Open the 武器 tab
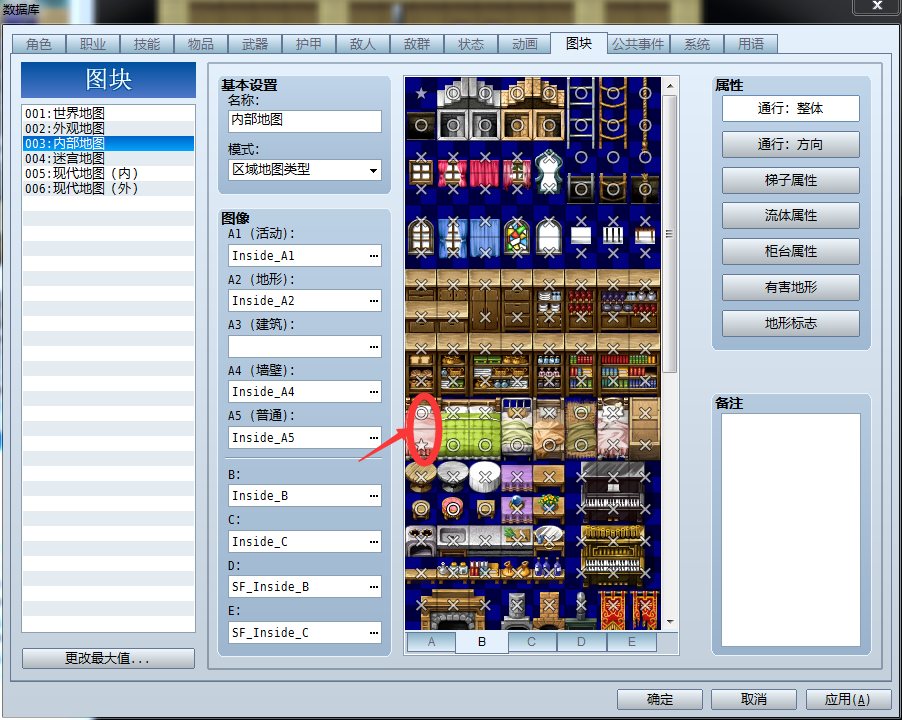The image size is (902, 720). tap(255, 44)
